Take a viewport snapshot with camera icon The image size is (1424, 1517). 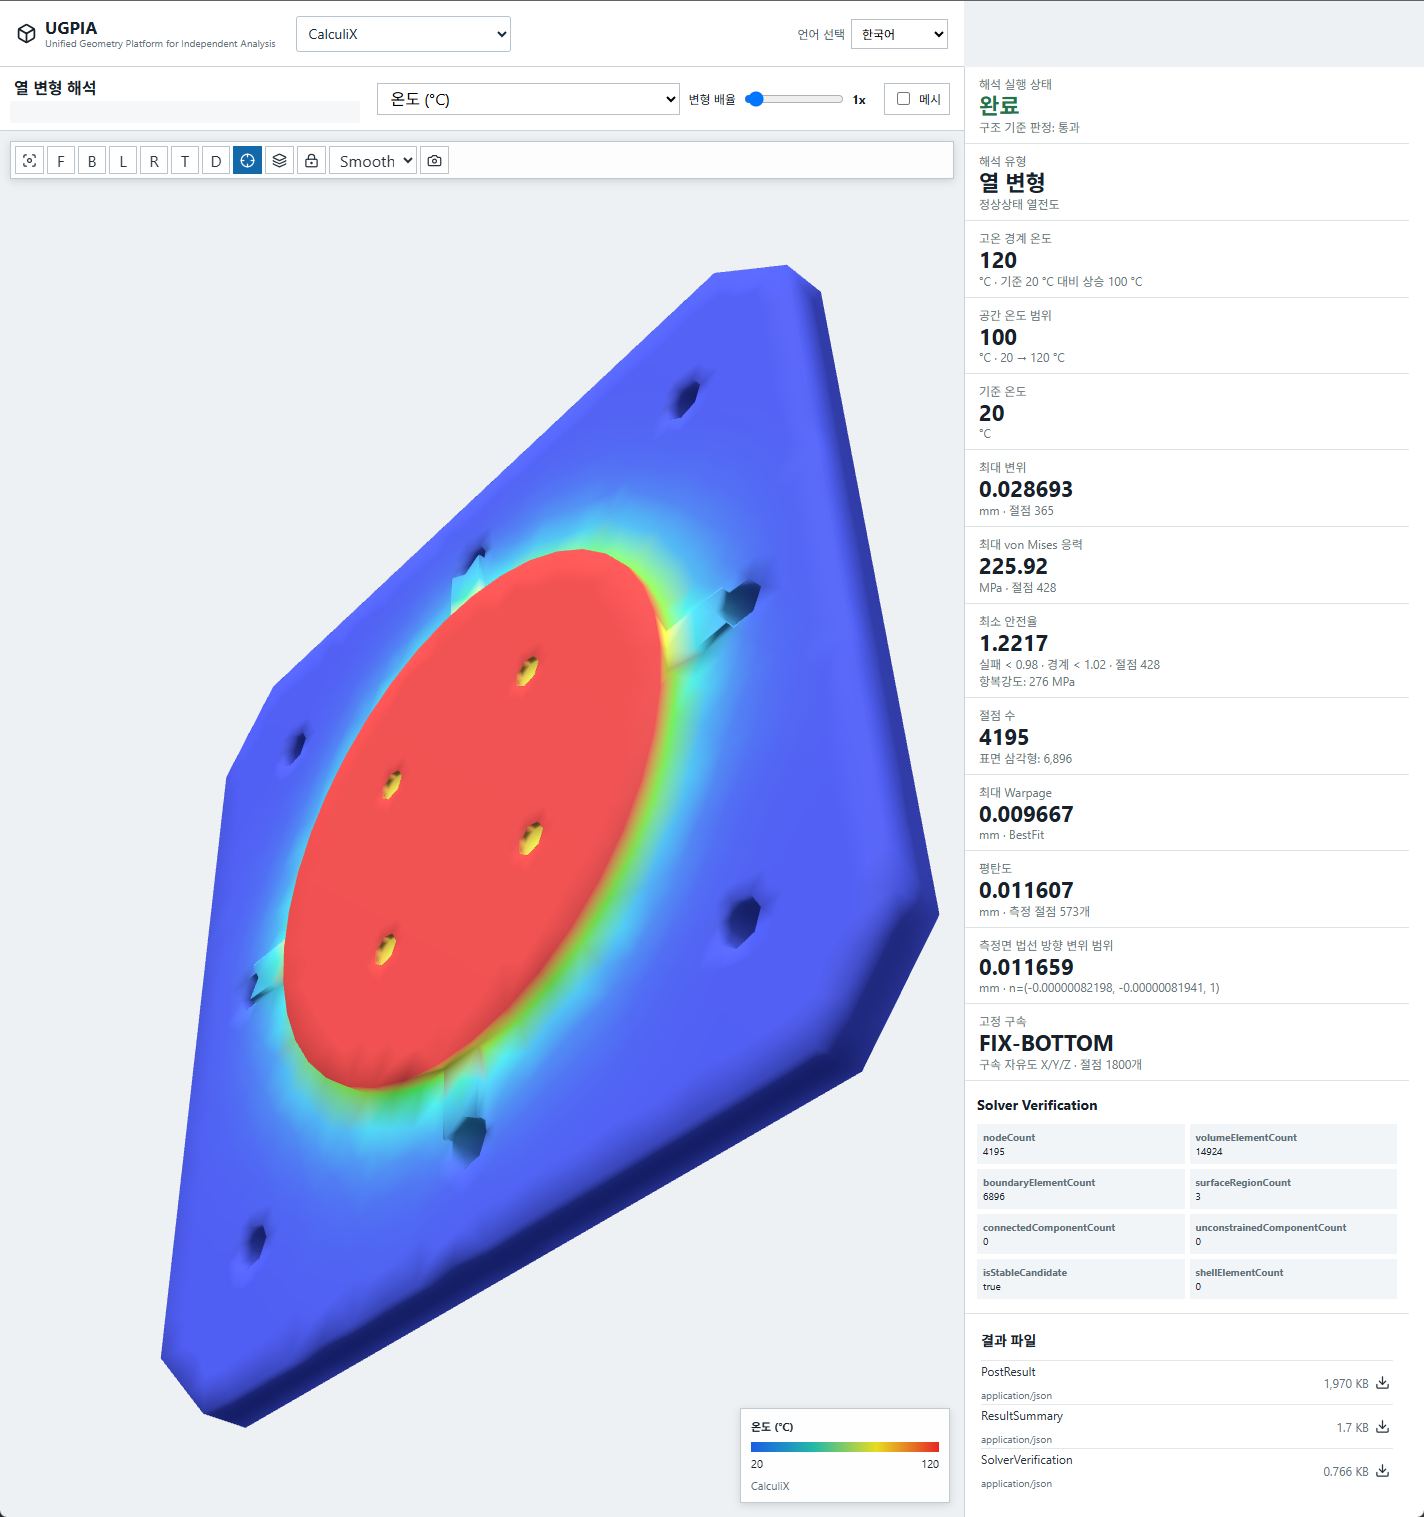(434, 160)
